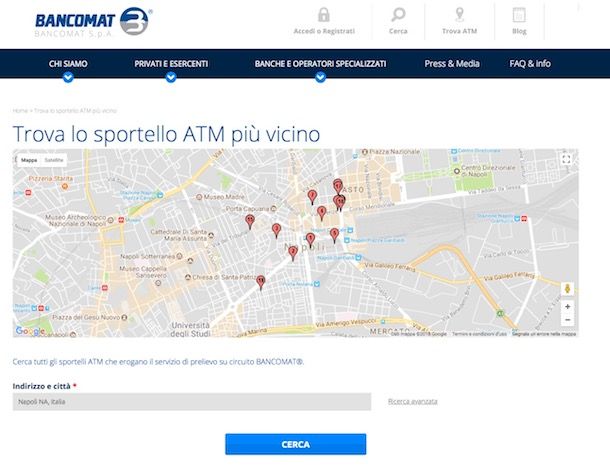Expand the PRIVATI E ESERCENTI chevron
Viewport: 610px width, 465px height.
tap(171, 77)
